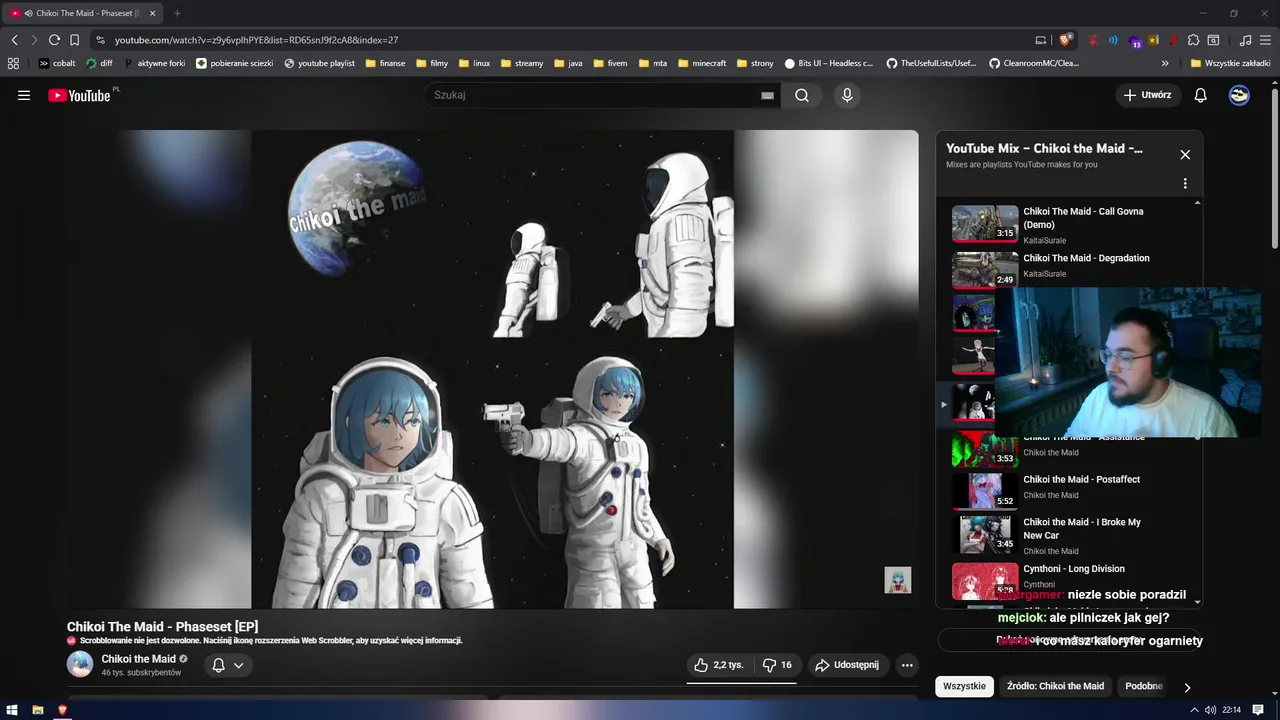This screenshot has width=1280, height=720.
Task: Expand the filmy bookmarks folder
Action: (432, 63)
